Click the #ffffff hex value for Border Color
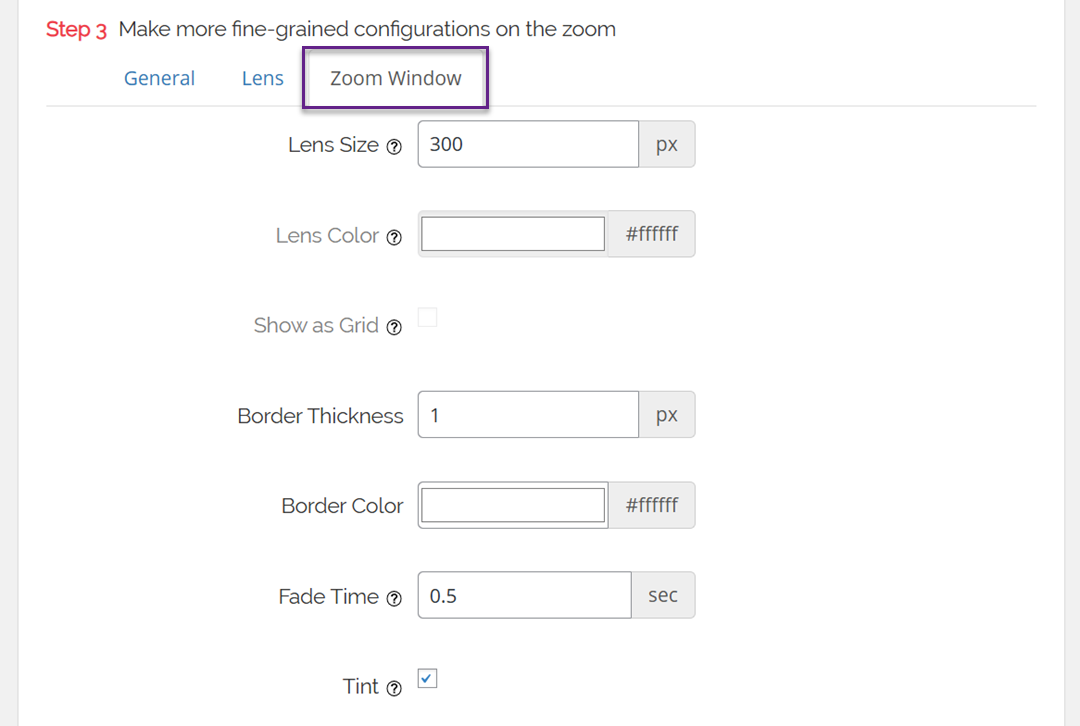Screen dimensions: 1080x726 pyautogui.click(x=651, y=505)
